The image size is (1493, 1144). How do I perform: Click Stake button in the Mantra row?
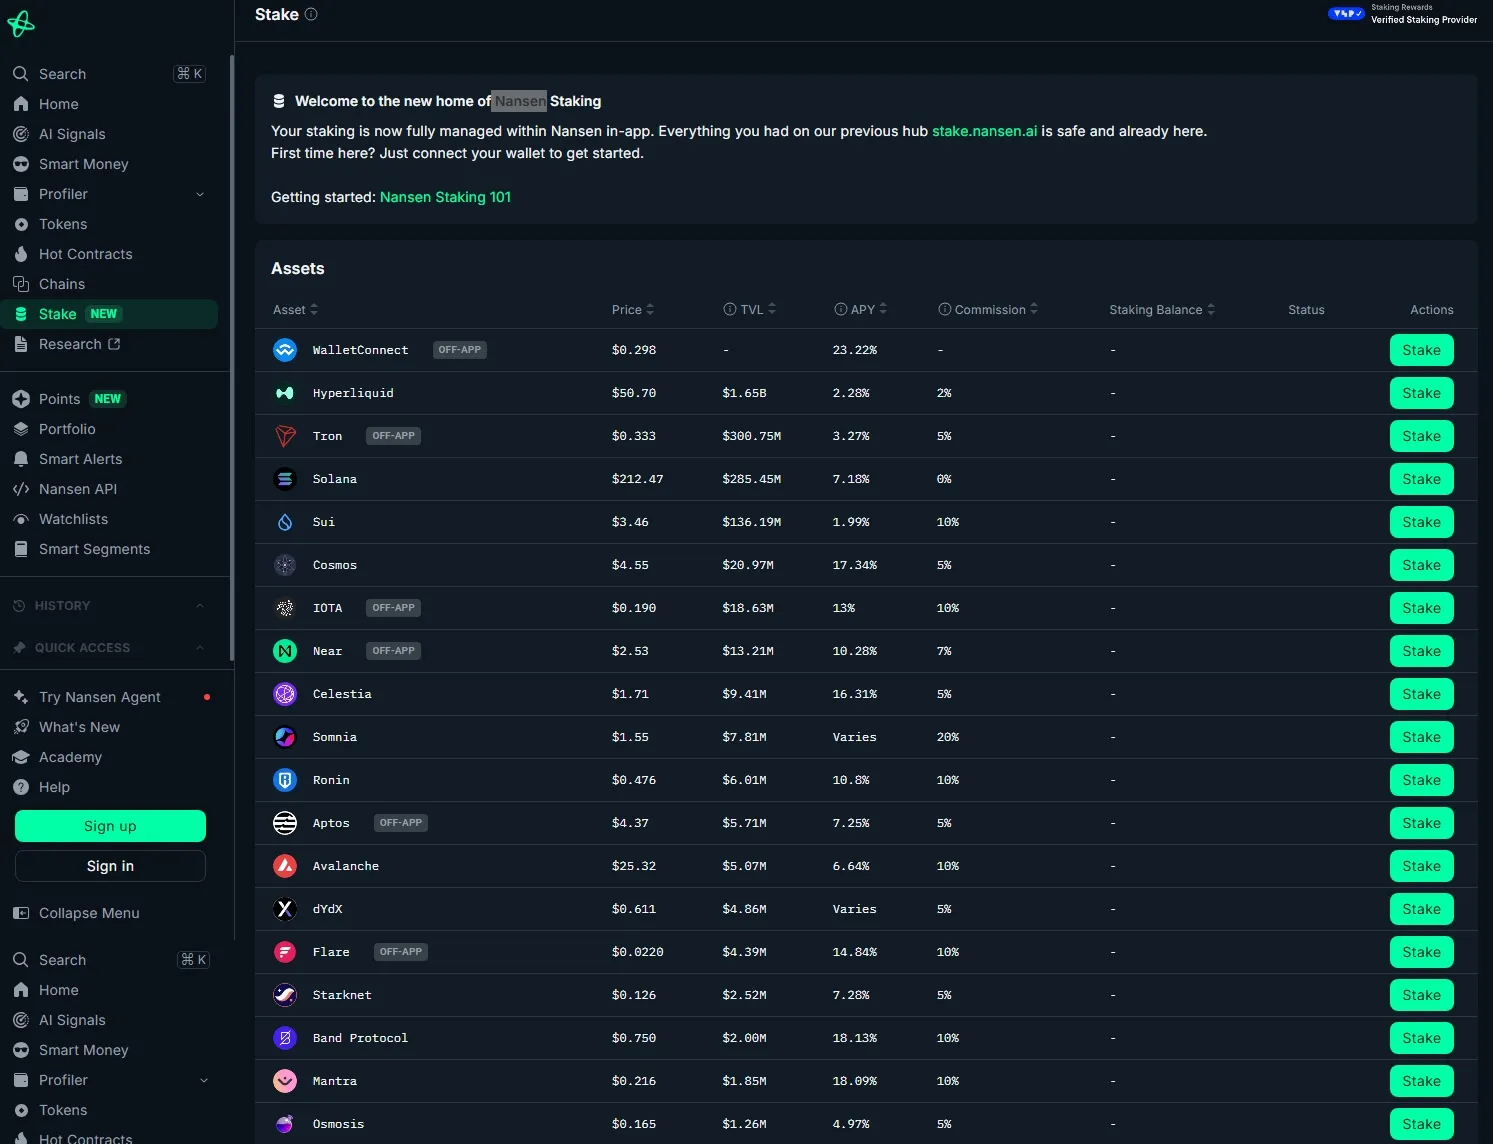1421,1081
